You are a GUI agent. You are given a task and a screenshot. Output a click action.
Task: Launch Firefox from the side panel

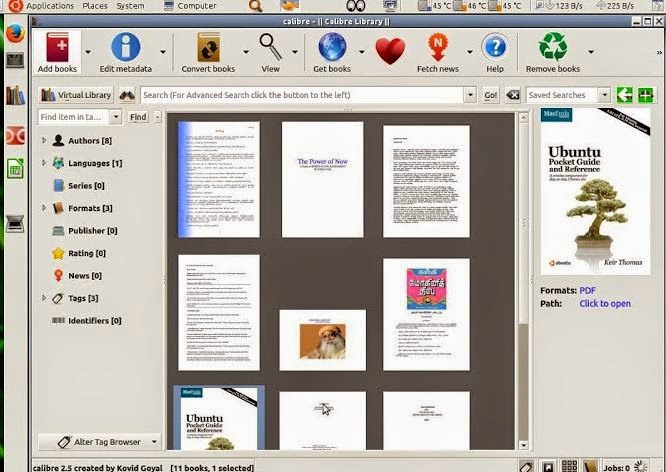click(x=16, y=34)
